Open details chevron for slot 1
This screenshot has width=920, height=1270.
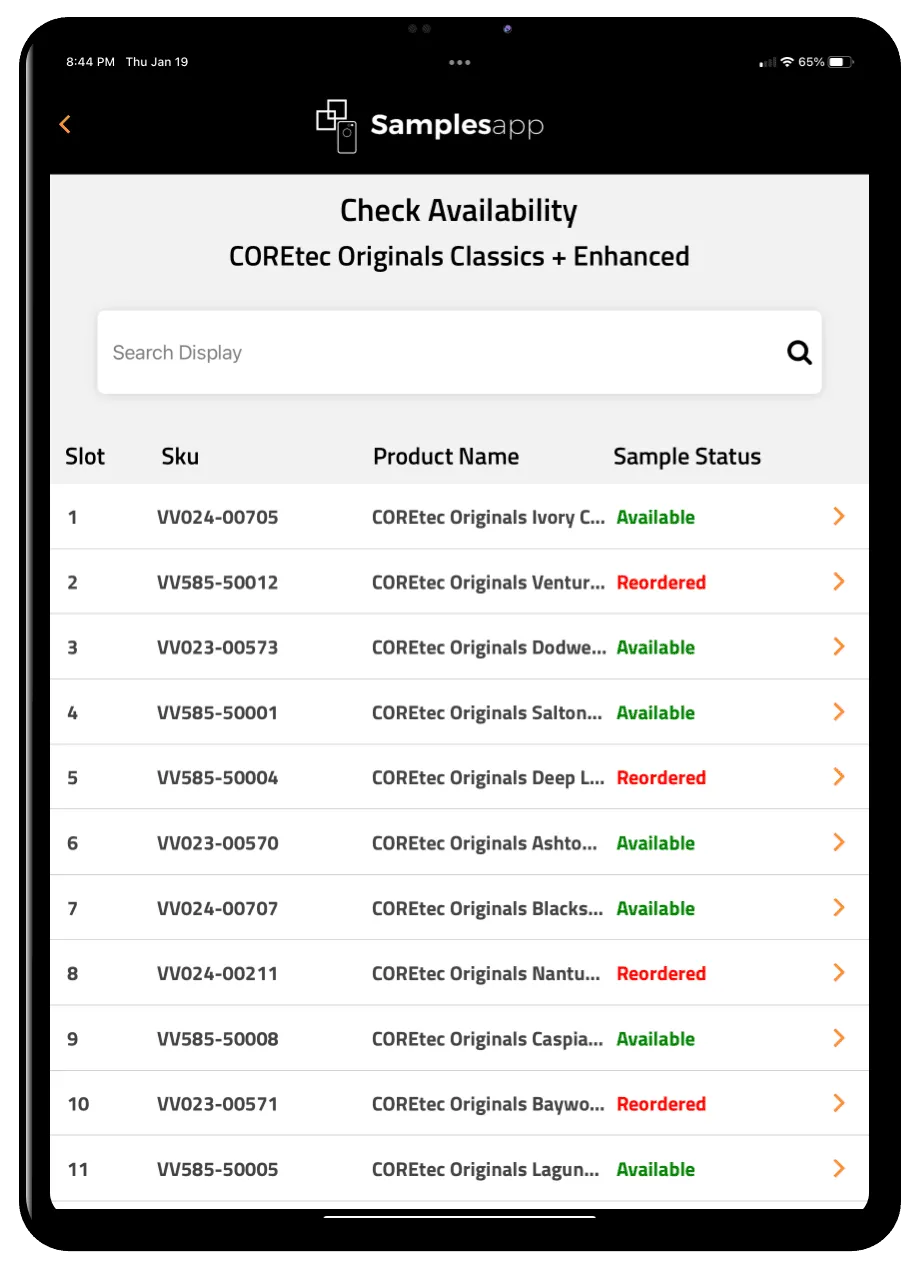[838, 516]
